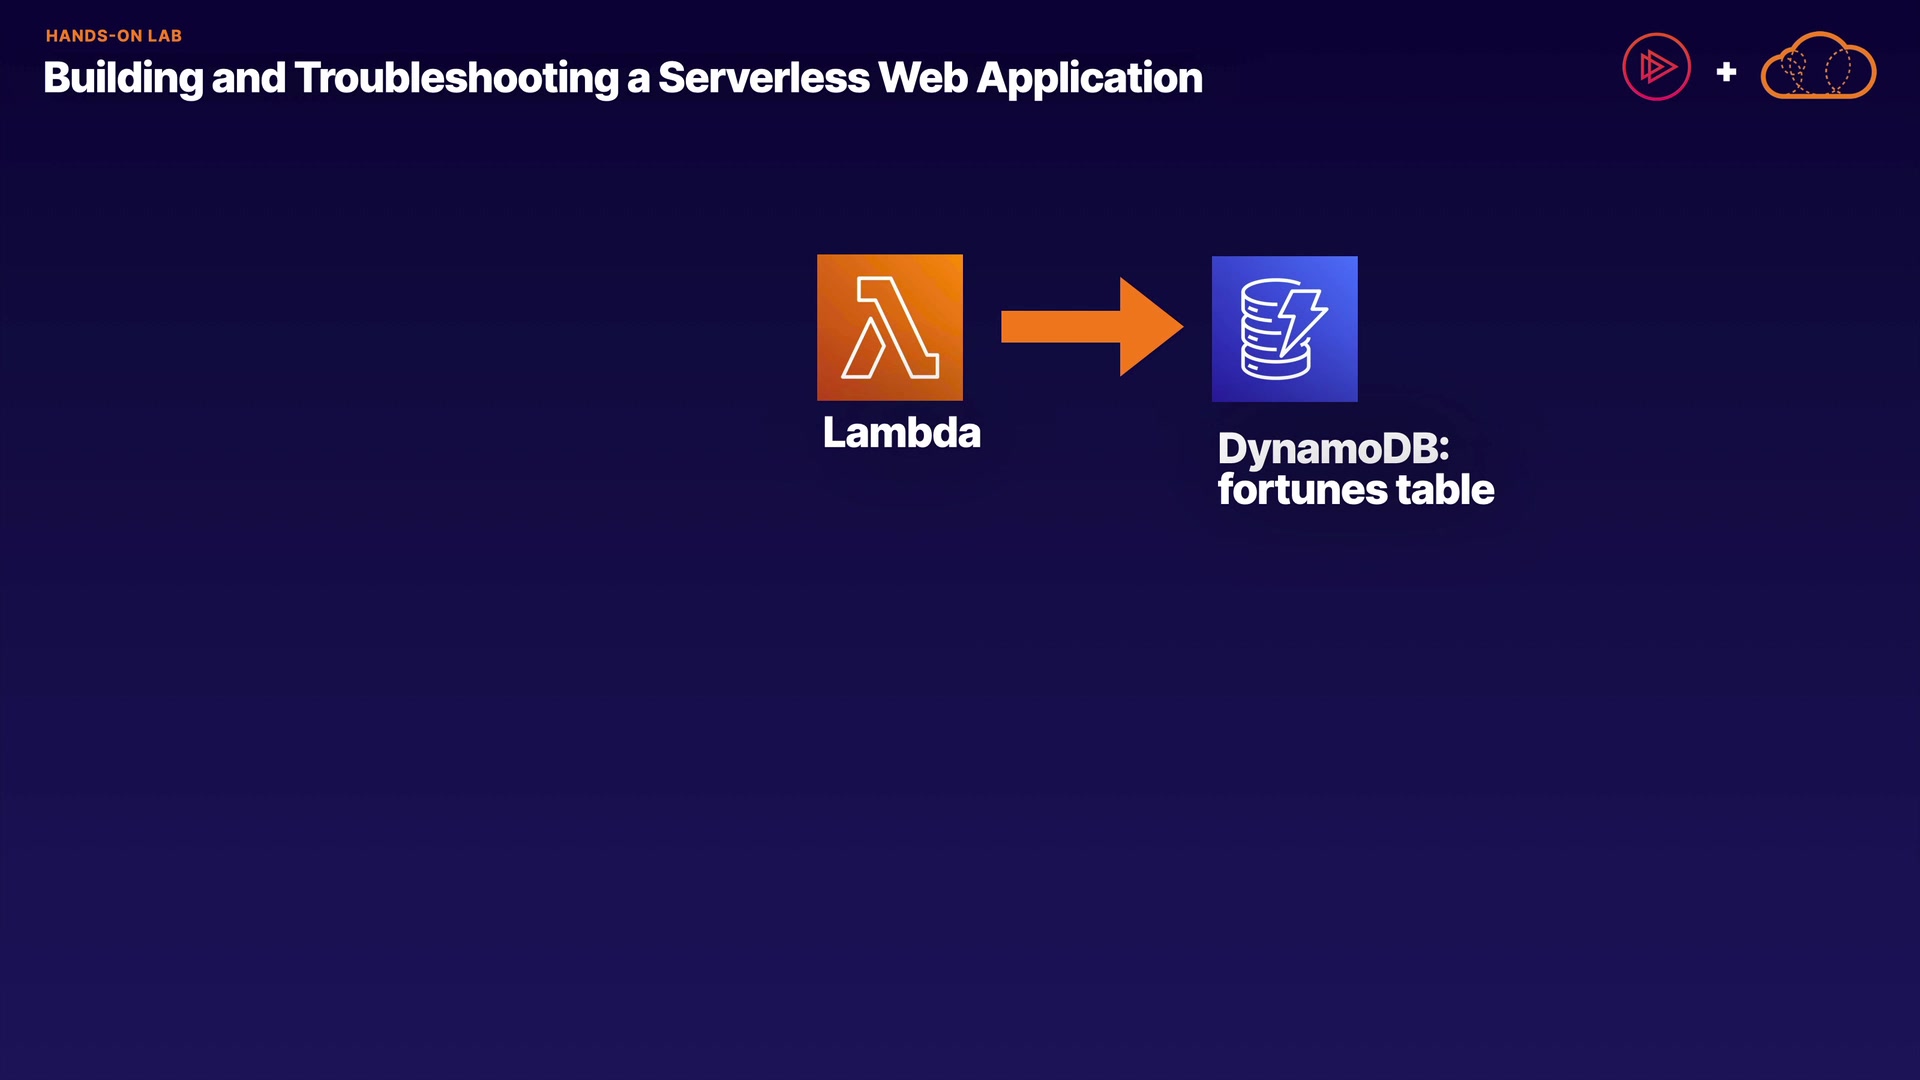Click the word "Serverless" in the title
The image size is (1920, 1080).
(x=763, y=78)
